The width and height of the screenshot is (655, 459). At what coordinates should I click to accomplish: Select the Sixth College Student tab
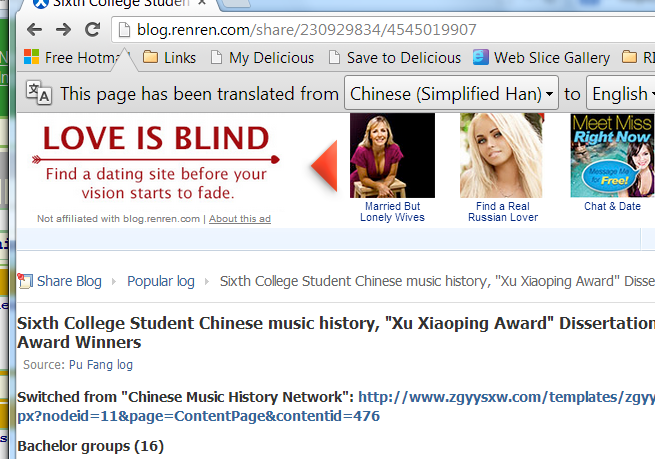click(117, 3)
